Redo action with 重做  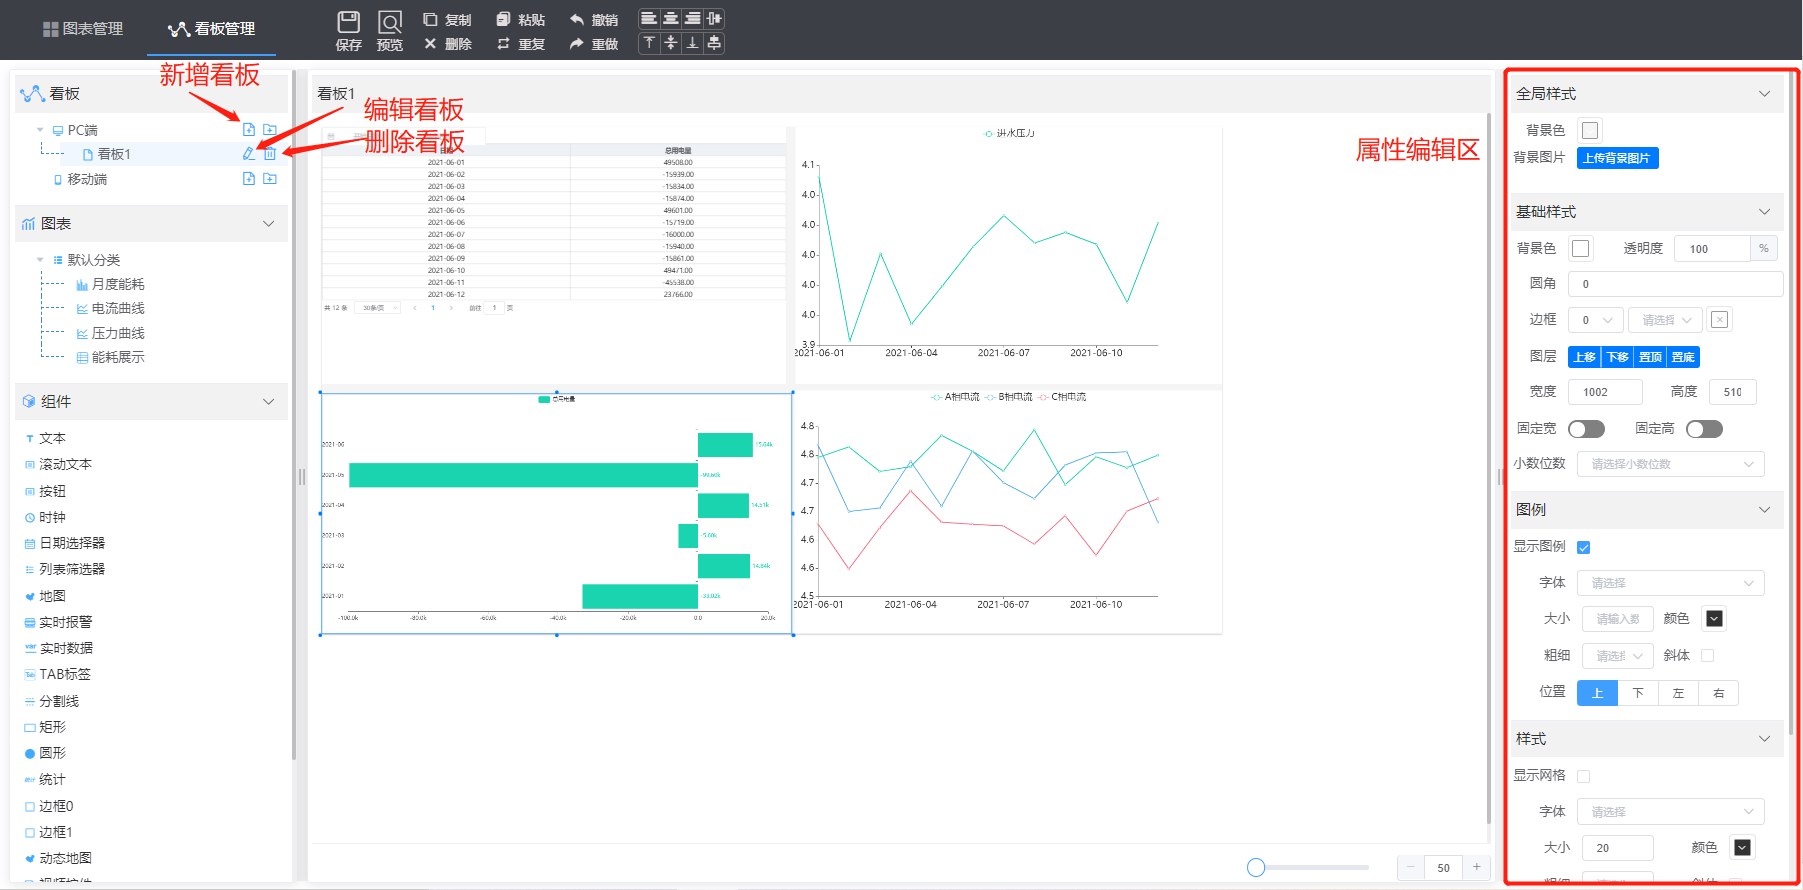coord(594,43)
